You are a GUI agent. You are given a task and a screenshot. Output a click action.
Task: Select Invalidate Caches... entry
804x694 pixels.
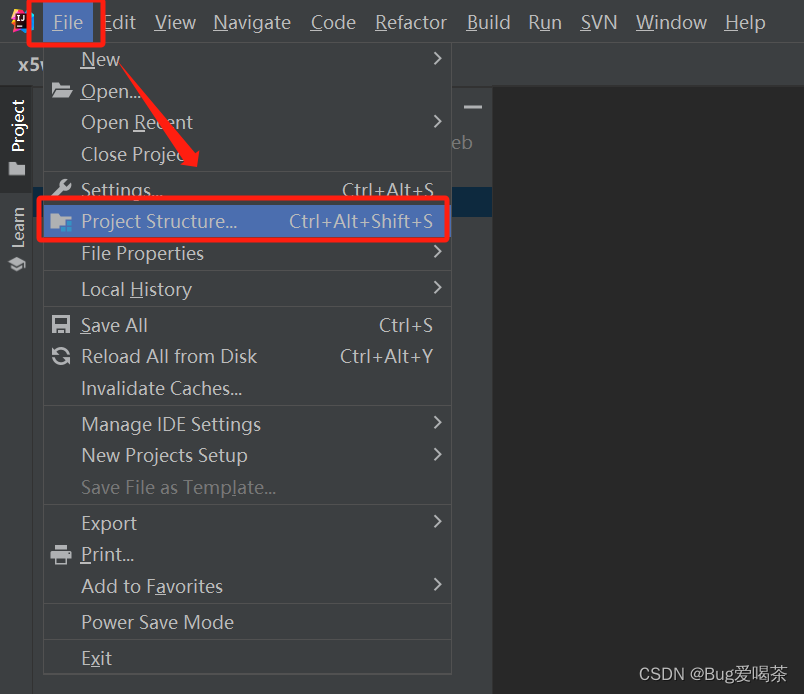pyautogui.click(x=247, y=388)
